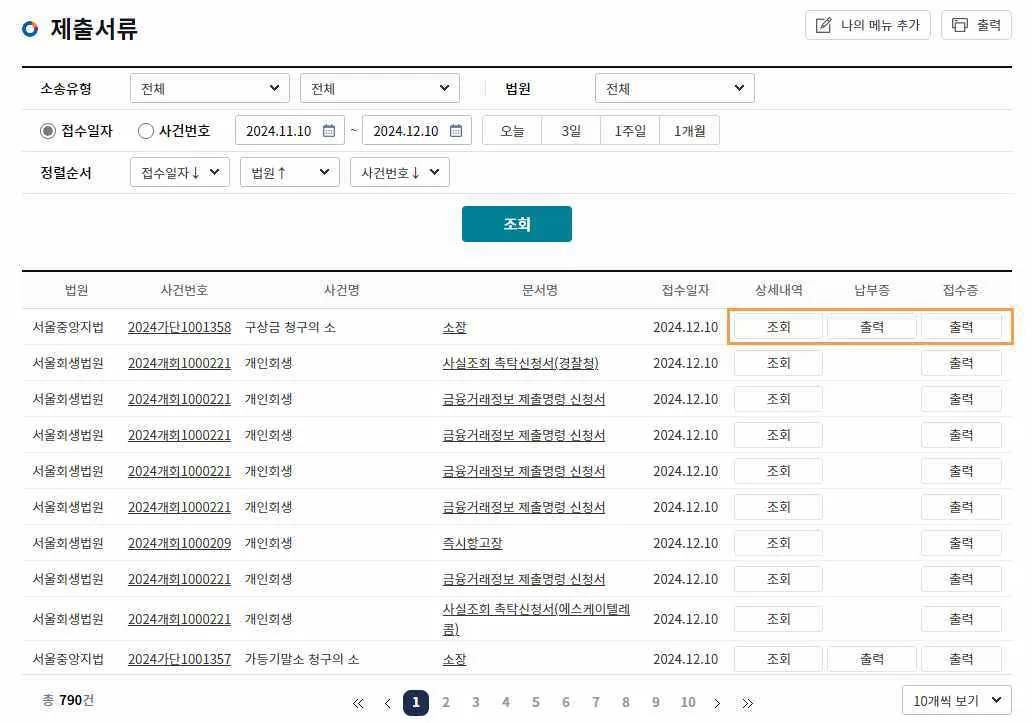This screenshot has width=1032, height=723.
Task: Click 접수증 출력 for case 2024가단1001358
Action: [x=961, y=327]
